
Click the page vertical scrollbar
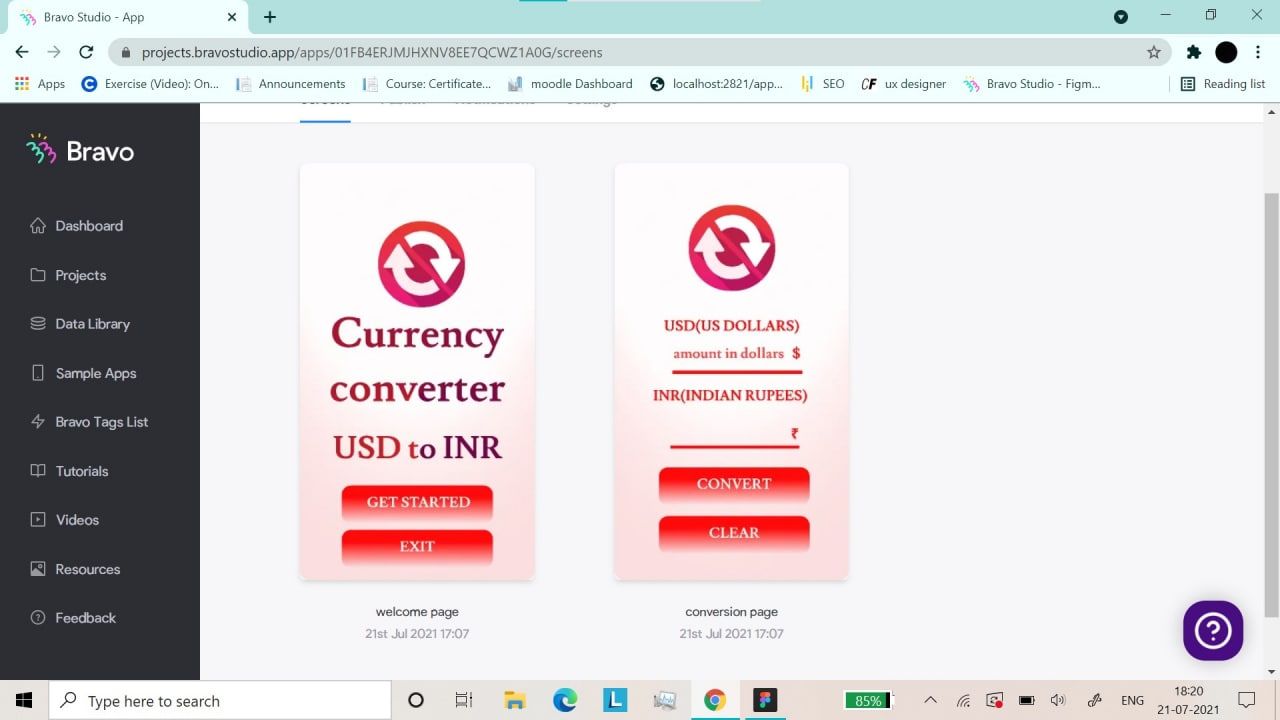pos(1272,405)
